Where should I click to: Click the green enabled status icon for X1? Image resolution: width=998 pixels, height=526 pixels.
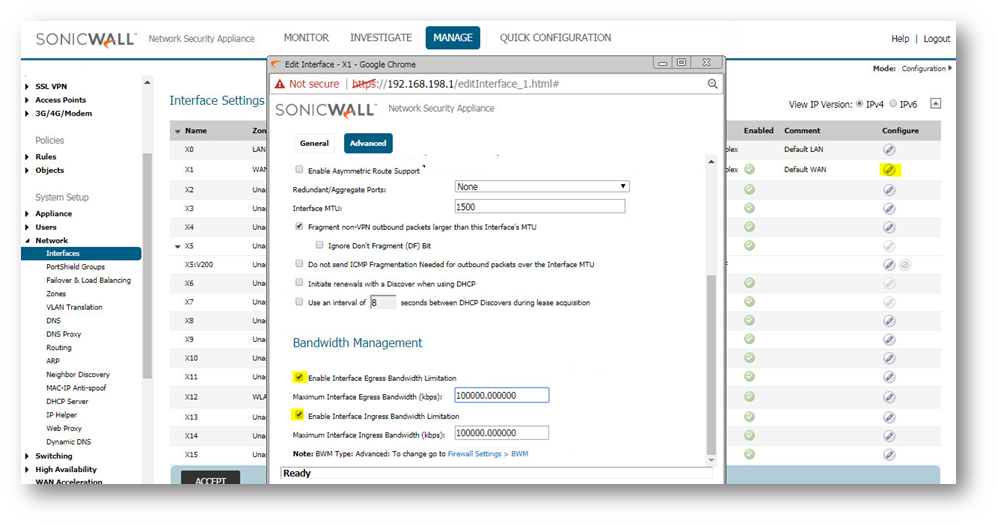(x=749, y=170)
